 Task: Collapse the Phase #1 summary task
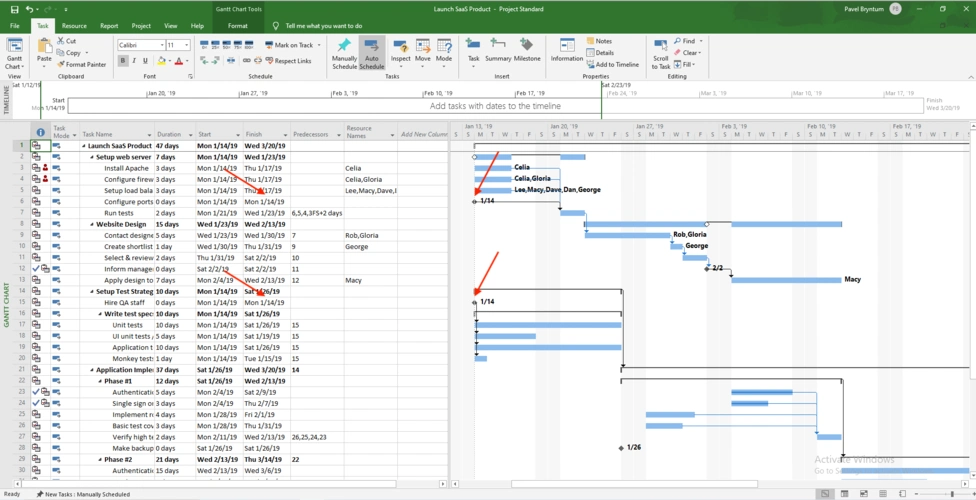point(100,381)
